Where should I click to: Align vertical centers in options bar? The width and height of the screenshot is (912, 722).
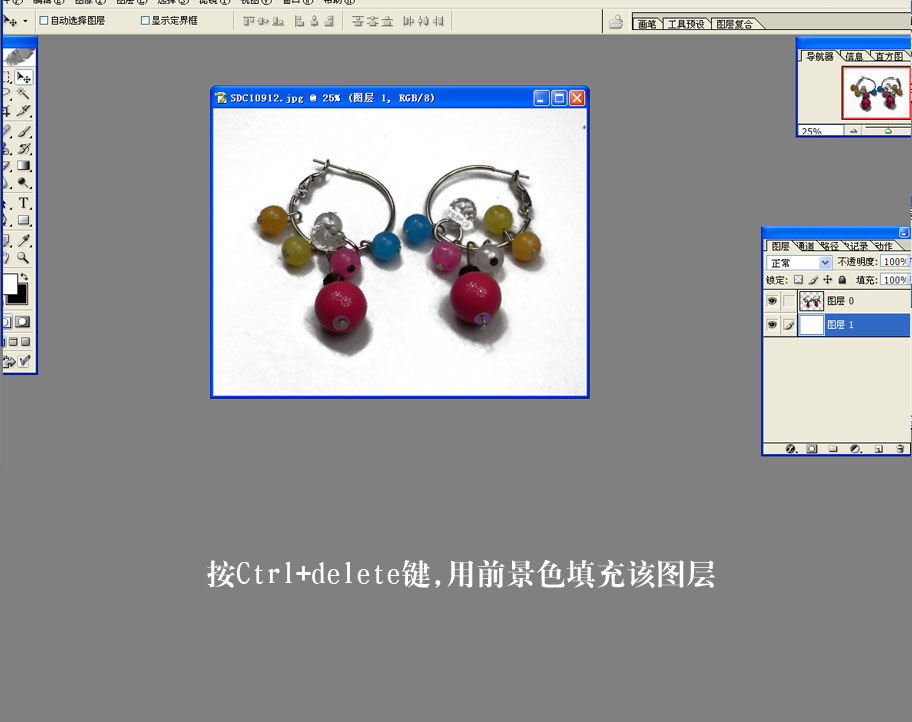click(263, 22)
